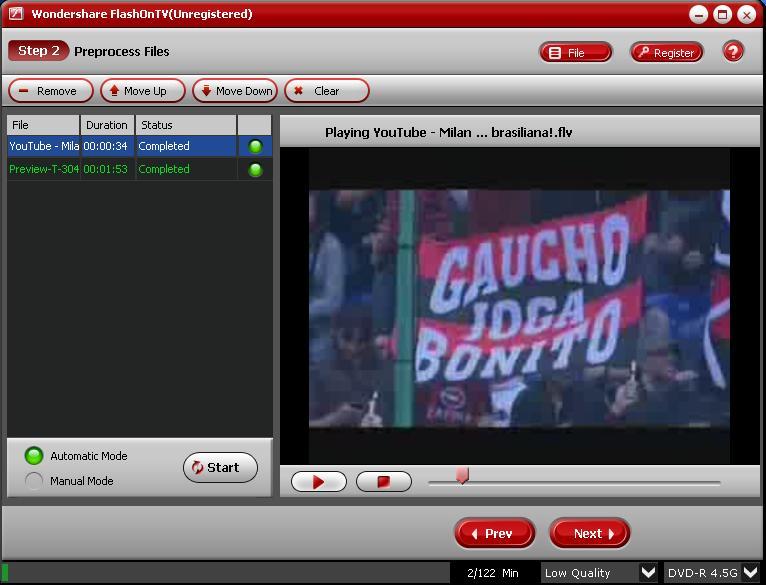This screenshot has height=585, width=766.
Task: Select Automatic Mode radio button
Action: click(x=34, y=455)
